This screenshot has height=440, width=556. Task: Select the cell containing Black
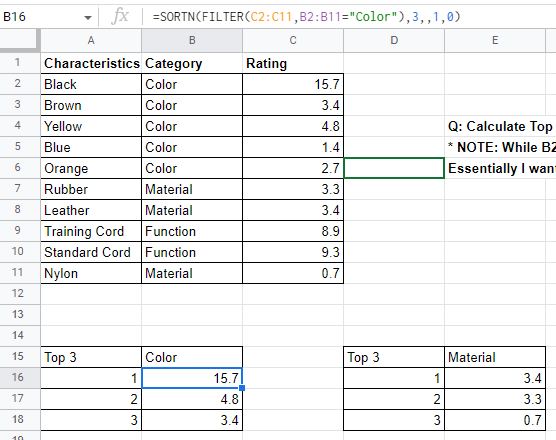(91, 84)
